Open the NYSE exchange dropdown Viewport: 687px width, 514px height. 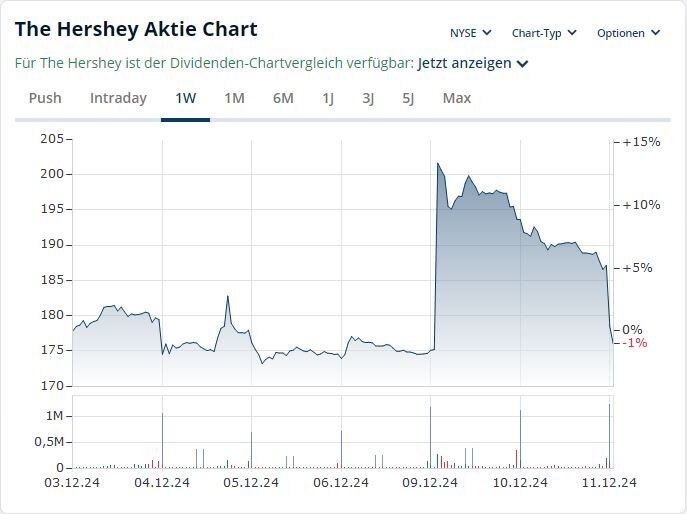click(x=469, y=33)
